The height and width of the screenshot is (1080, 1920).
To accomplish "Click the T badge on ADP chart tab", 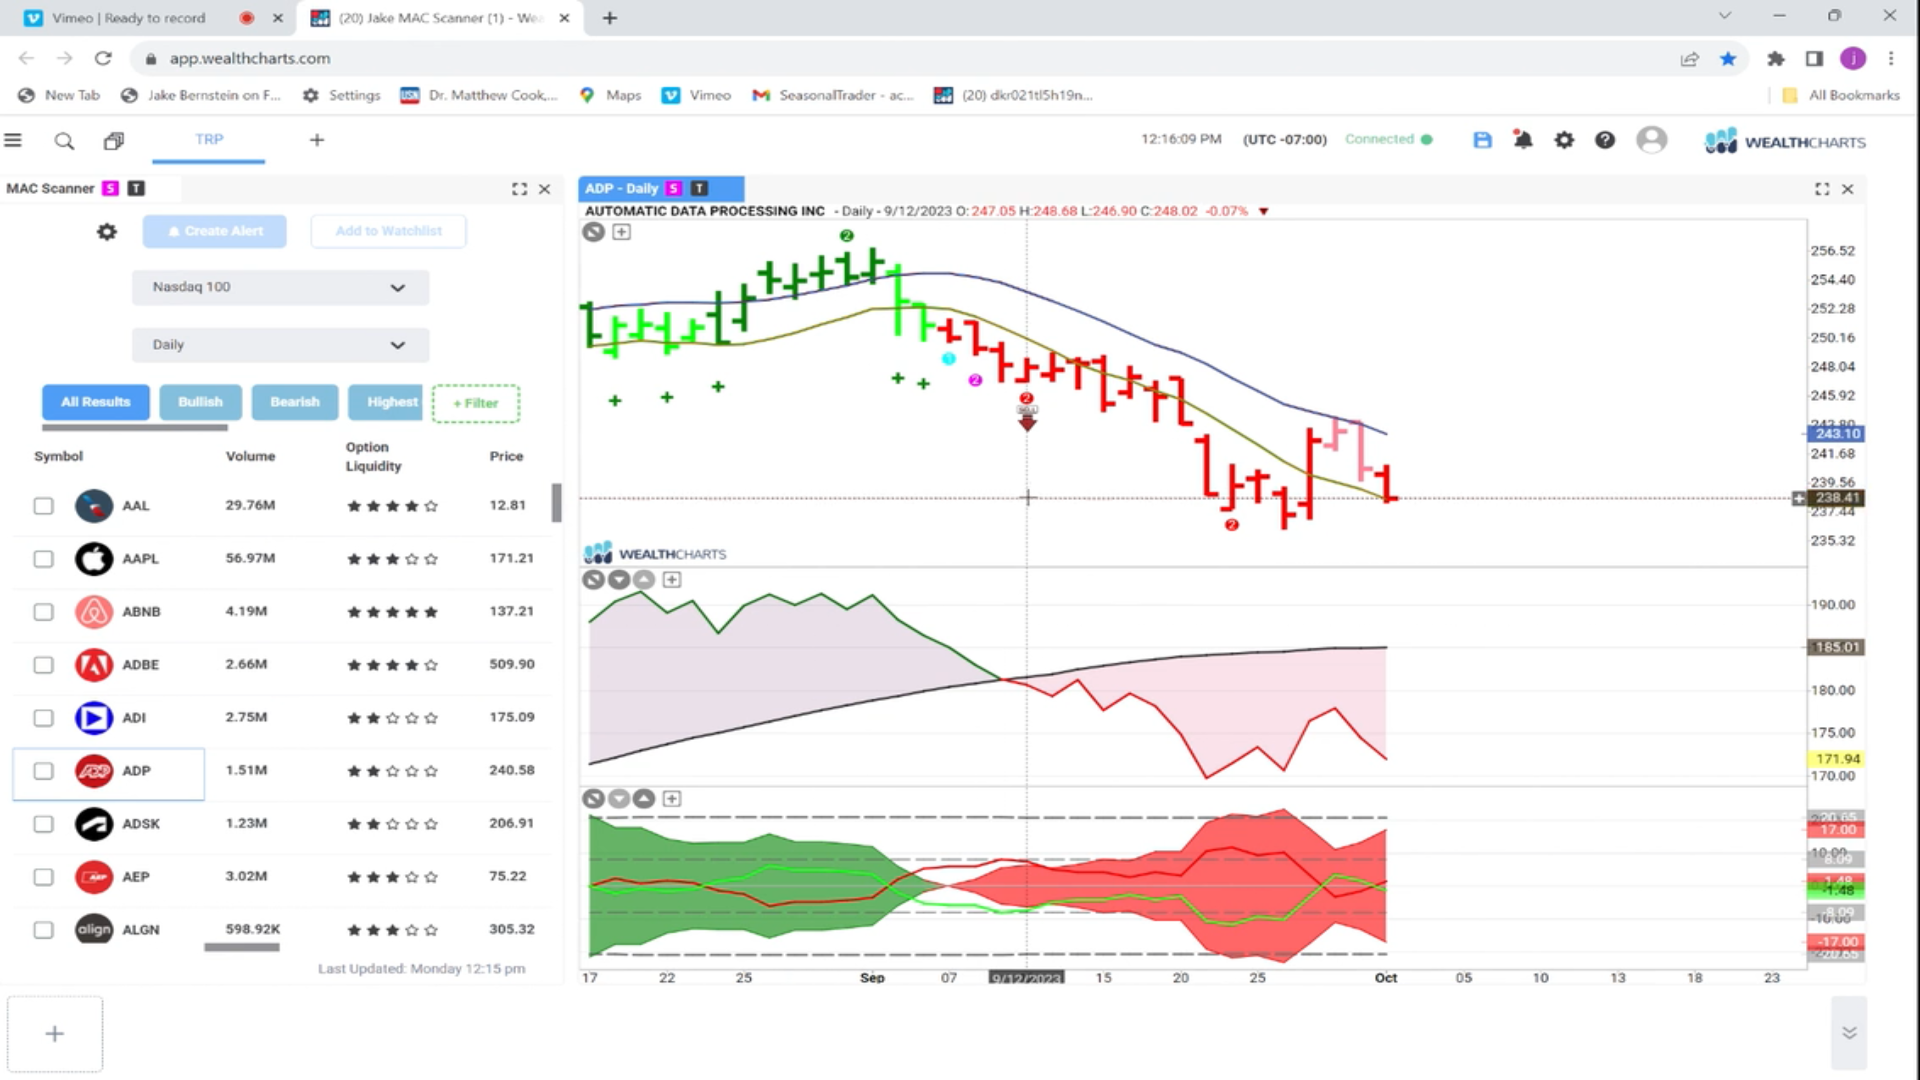I will 700,188.
